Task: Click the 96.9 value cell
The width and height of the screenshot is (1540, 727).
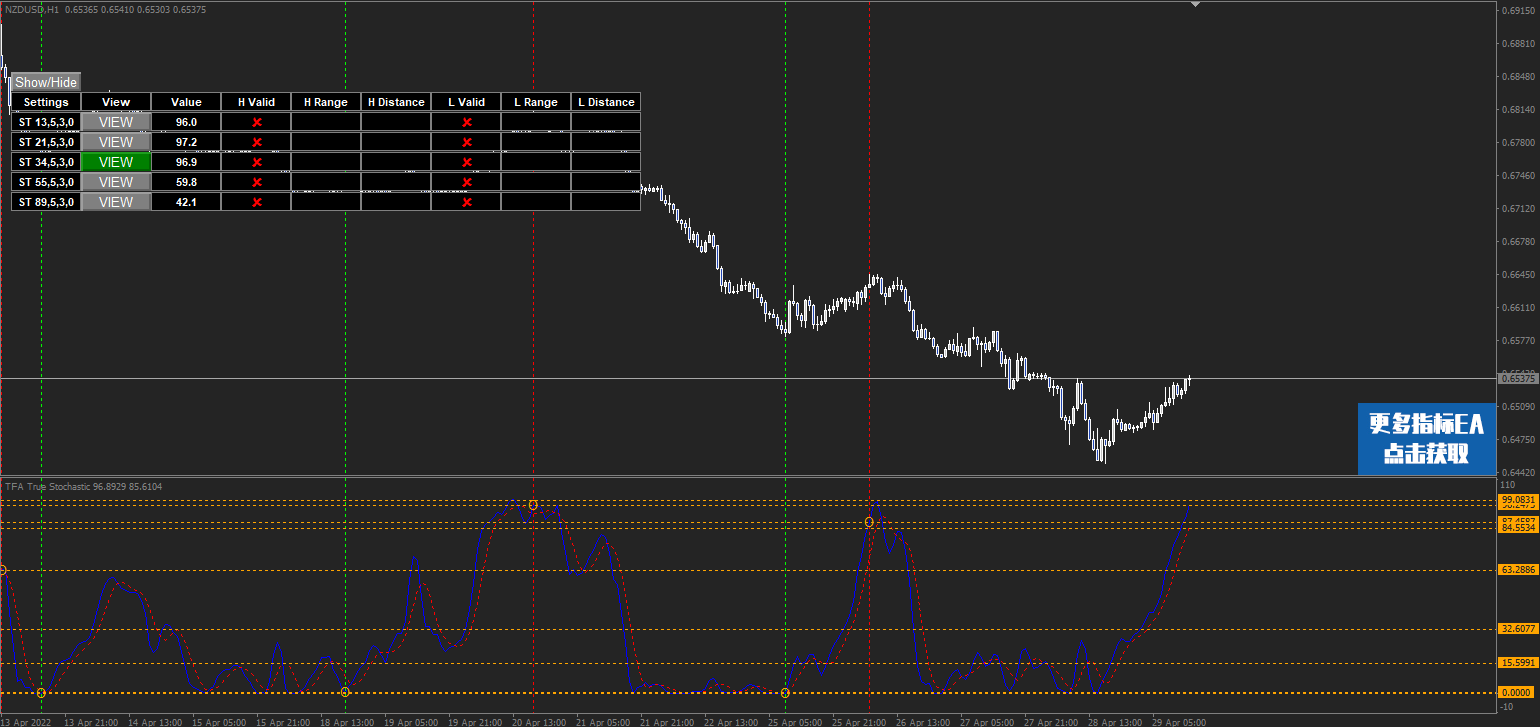Action: coord(186,162)
